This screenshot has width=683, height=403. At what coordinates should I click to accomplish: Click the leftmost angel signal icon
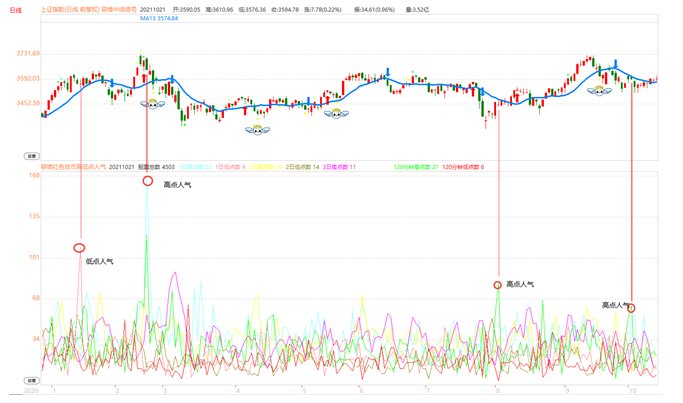point(152,104)
